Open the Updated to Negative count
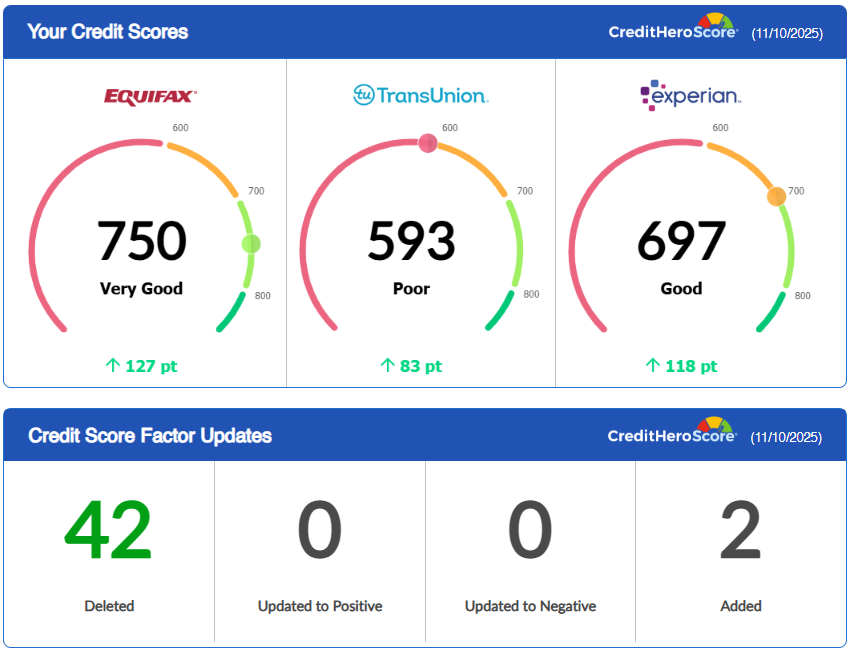This screenshot has height=654, width=852. [x=530, y=532]
